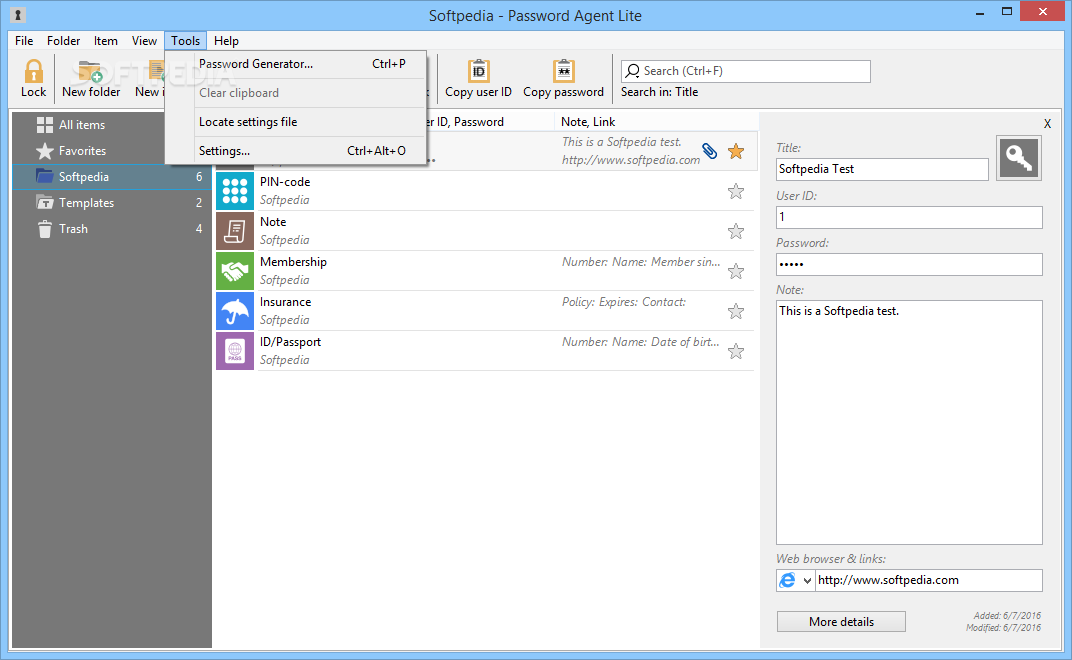
Task: Click the More details button
Action: click(841, 622)
